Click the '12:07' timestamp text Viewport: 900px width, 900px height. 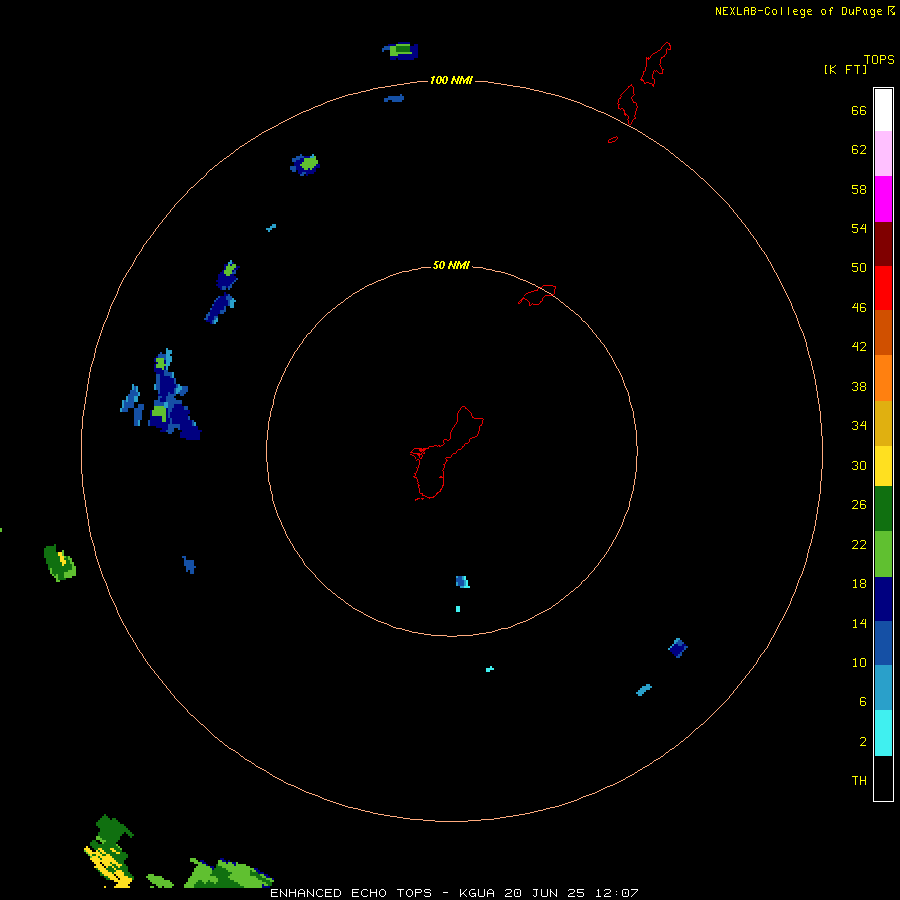616,893
